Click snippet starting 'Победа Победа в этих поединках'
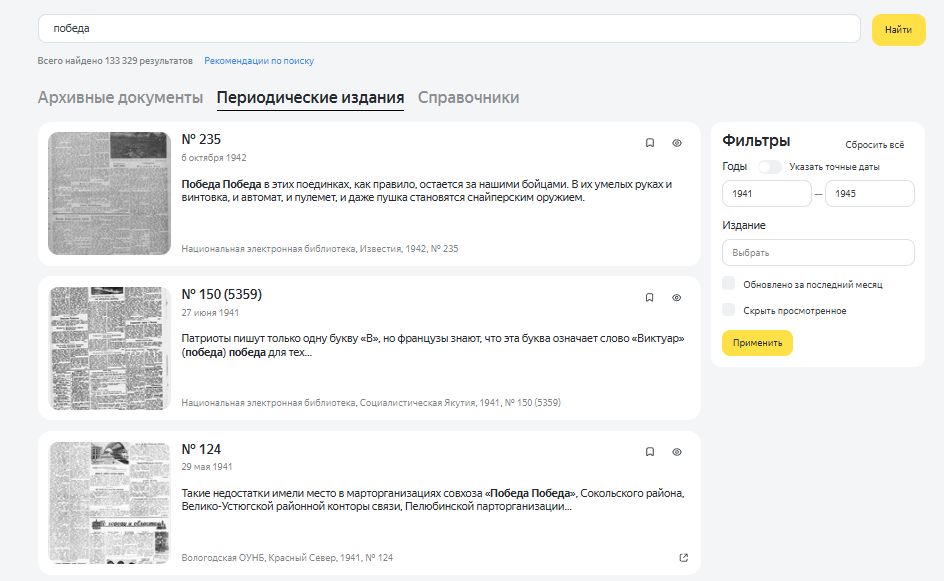The width and height of the screenshot is (944, 581). [x=426, y=191]
